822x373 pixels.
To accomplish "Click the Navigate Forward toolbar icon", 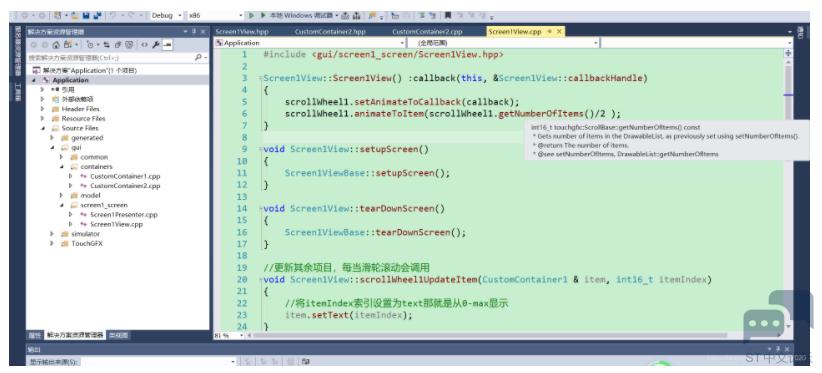I will tap(42, 16).
